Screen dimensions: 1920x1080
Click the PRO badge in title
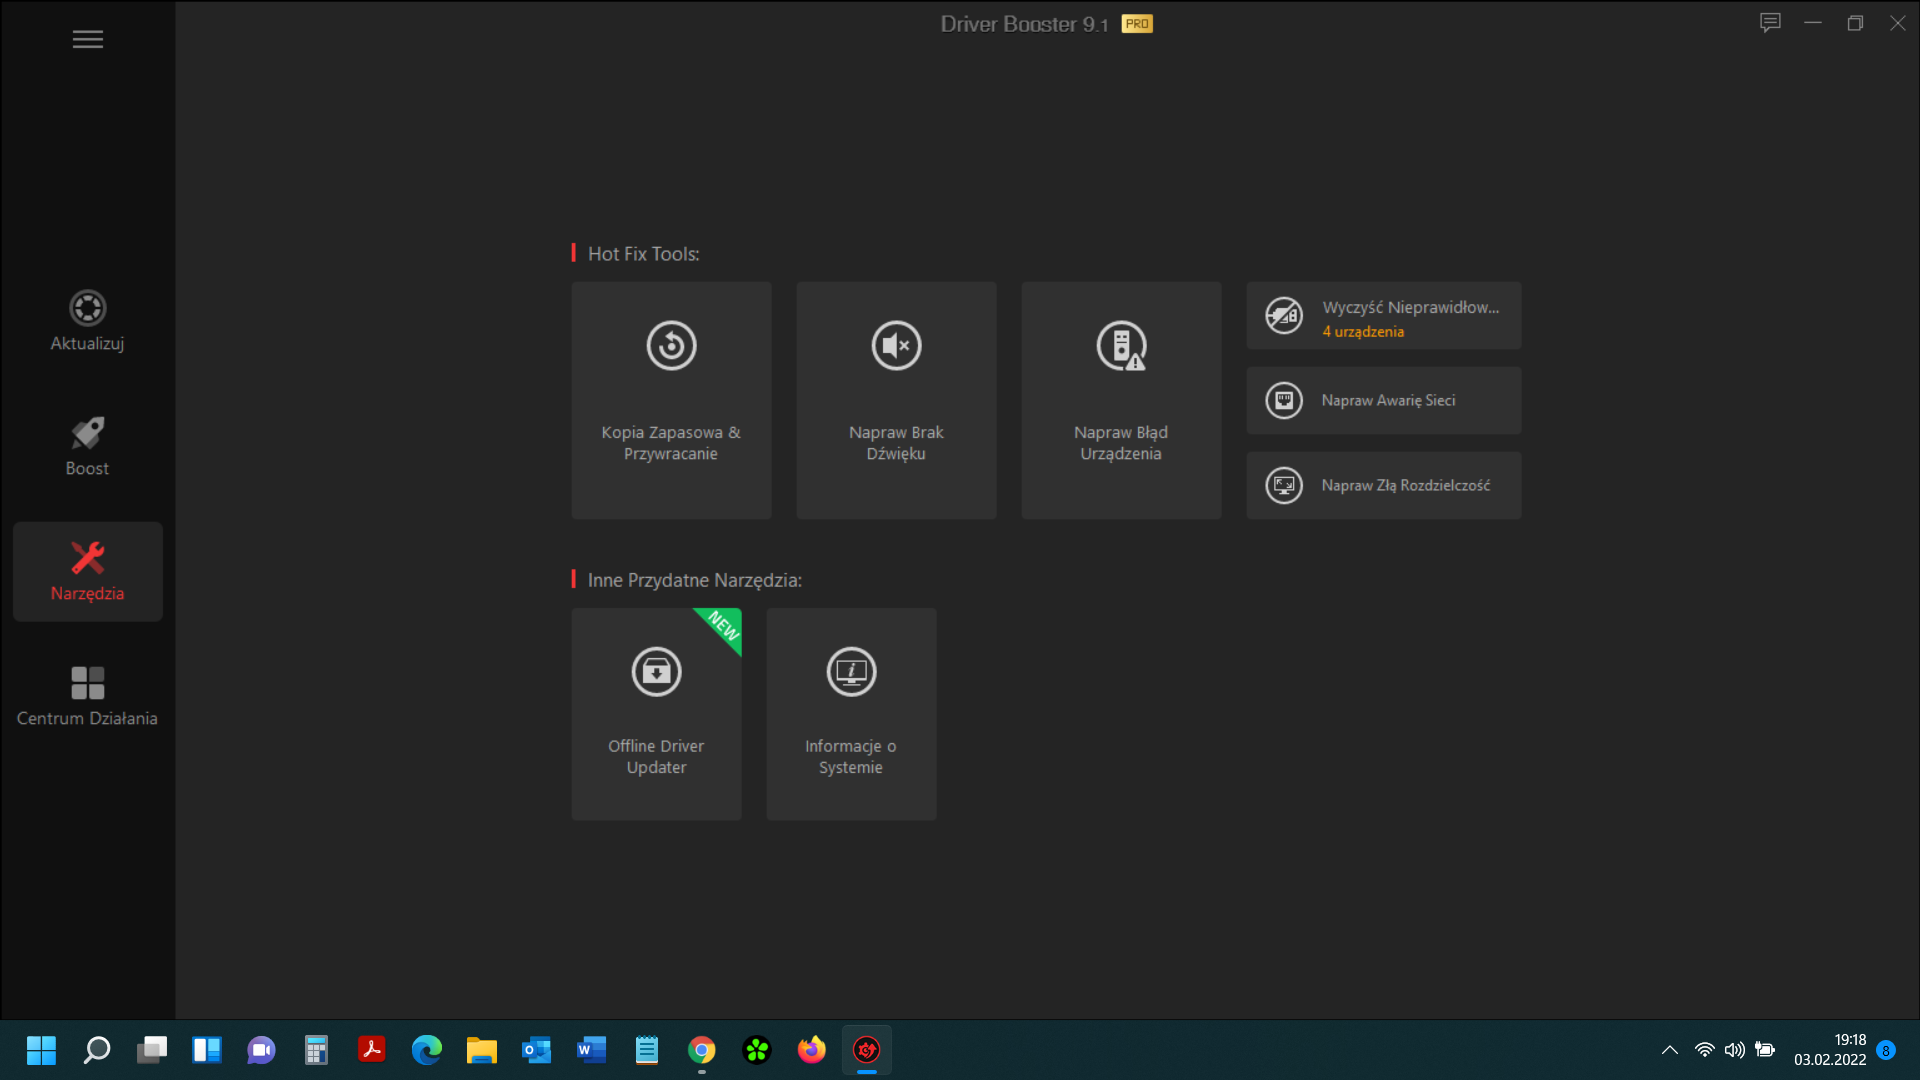[1137, 24]
